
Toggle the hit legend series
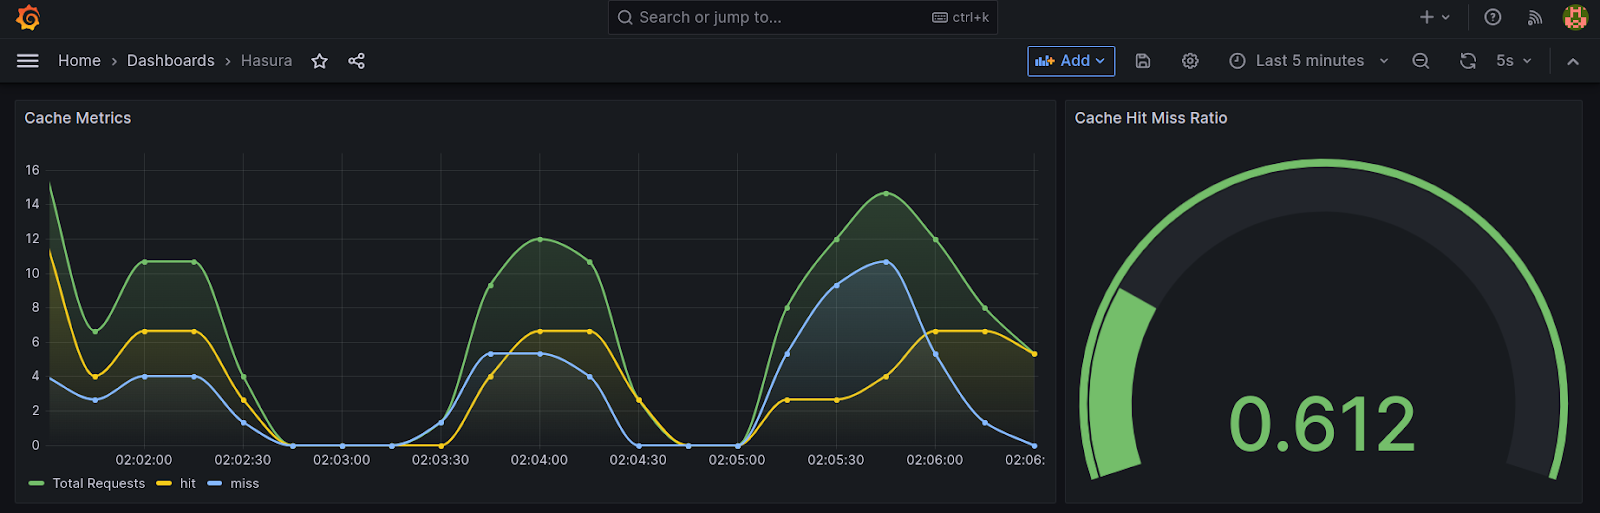187,484
